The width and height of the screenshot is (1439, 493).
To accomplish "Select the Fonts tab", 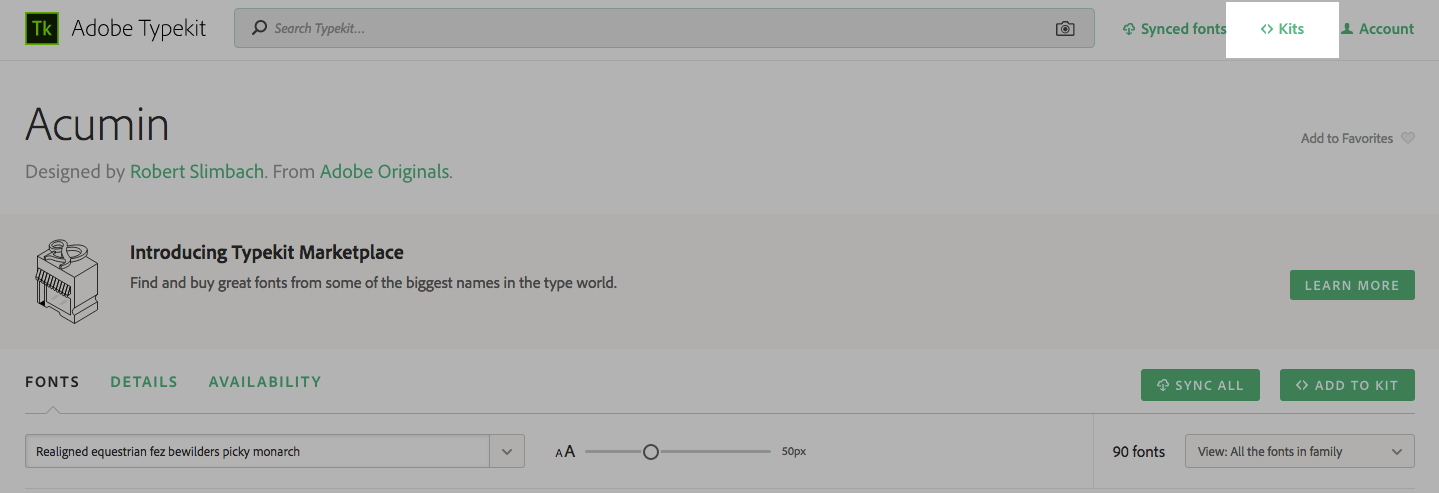I will [52, 382].
